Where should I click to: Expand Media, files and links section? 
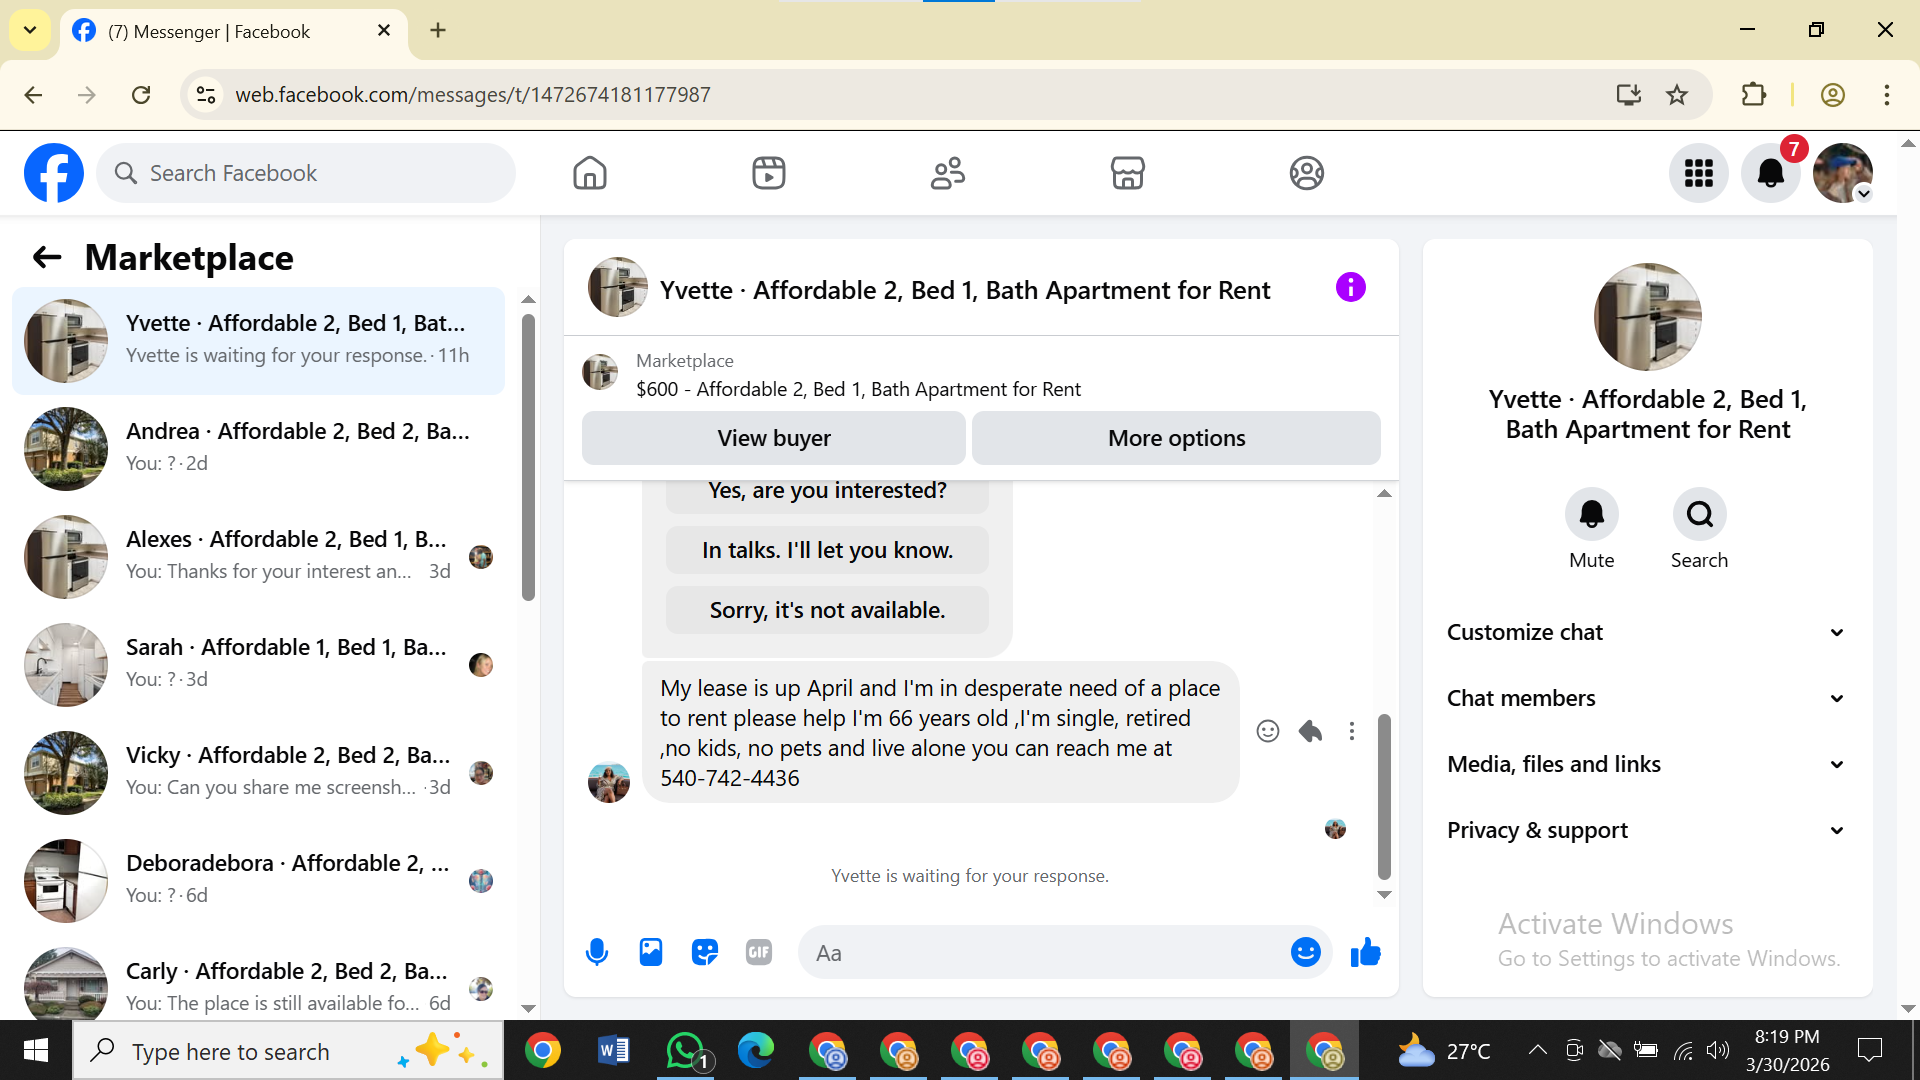pos(1647,764)
